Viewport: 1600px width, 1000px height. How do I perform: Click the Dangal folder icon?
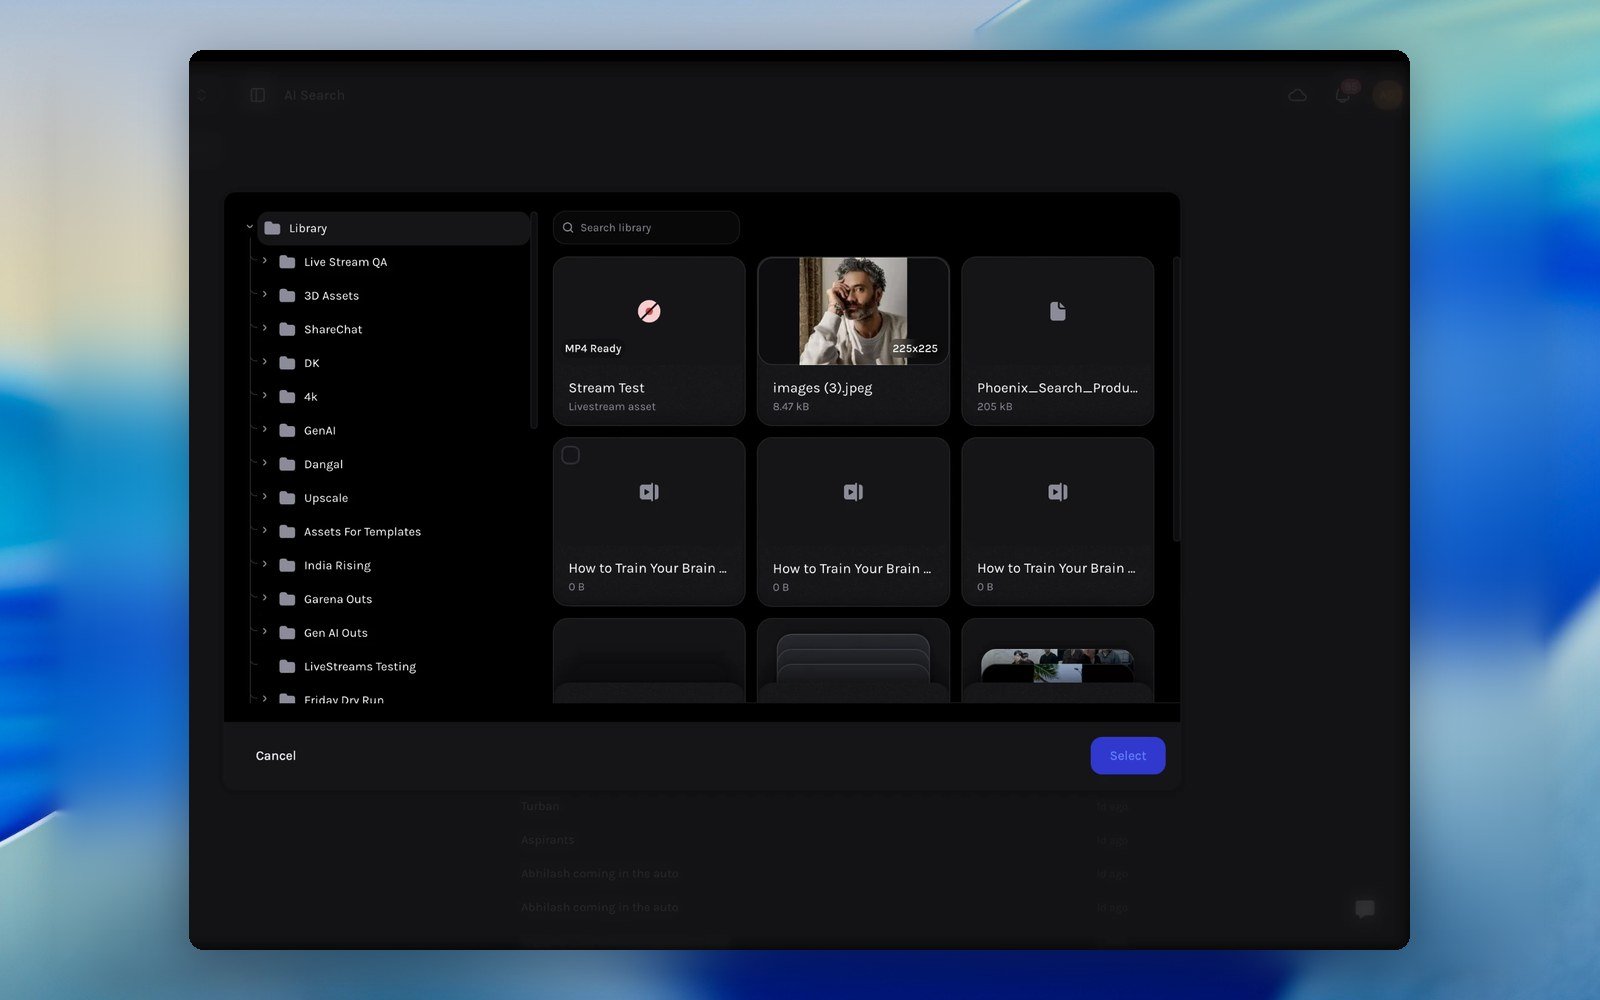287,464
